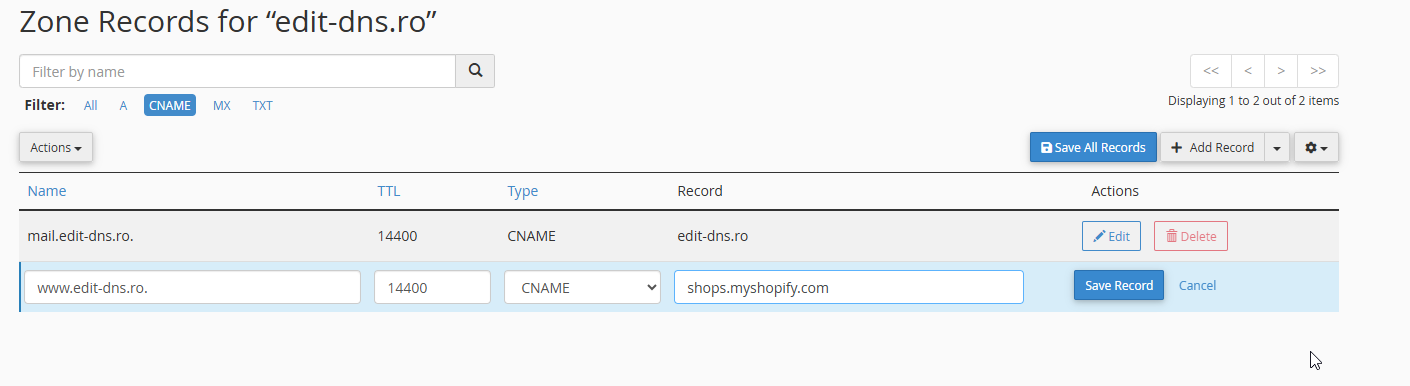
Task: Save the www.edit-dns.ro. record
Action: 1119,285
